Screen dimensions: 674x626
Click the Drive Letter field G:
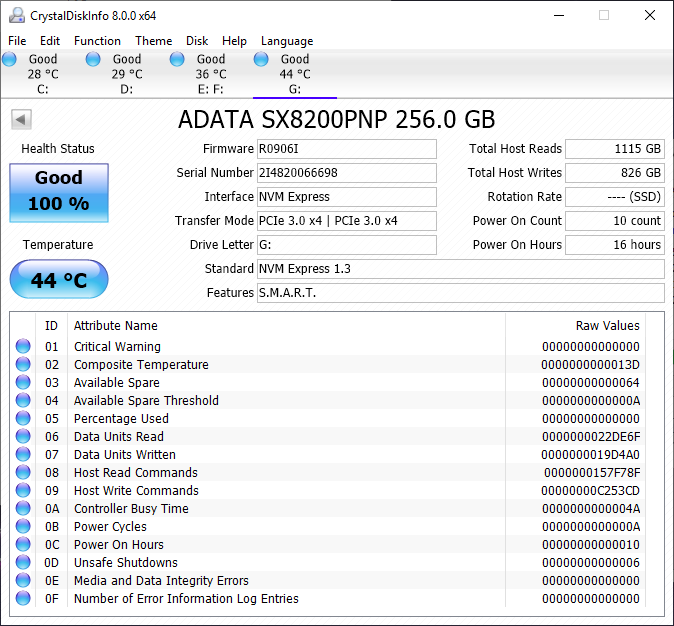[347, 245]
